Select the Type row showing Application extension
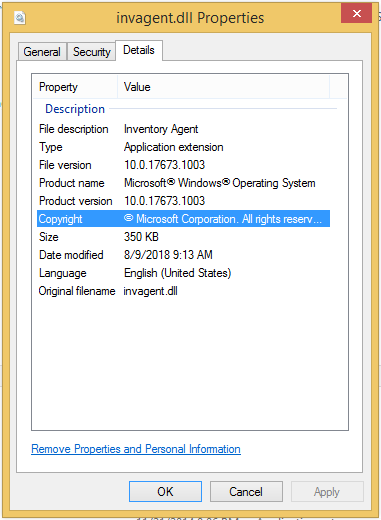The image size is (381, 520). click(x=183, y=147)
